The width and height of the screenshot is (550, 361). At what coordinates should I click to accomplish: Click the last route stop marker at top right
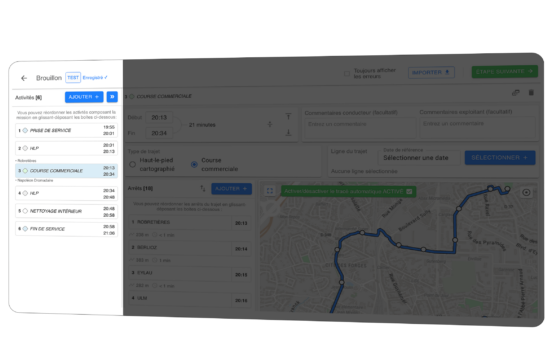point(507,189)
